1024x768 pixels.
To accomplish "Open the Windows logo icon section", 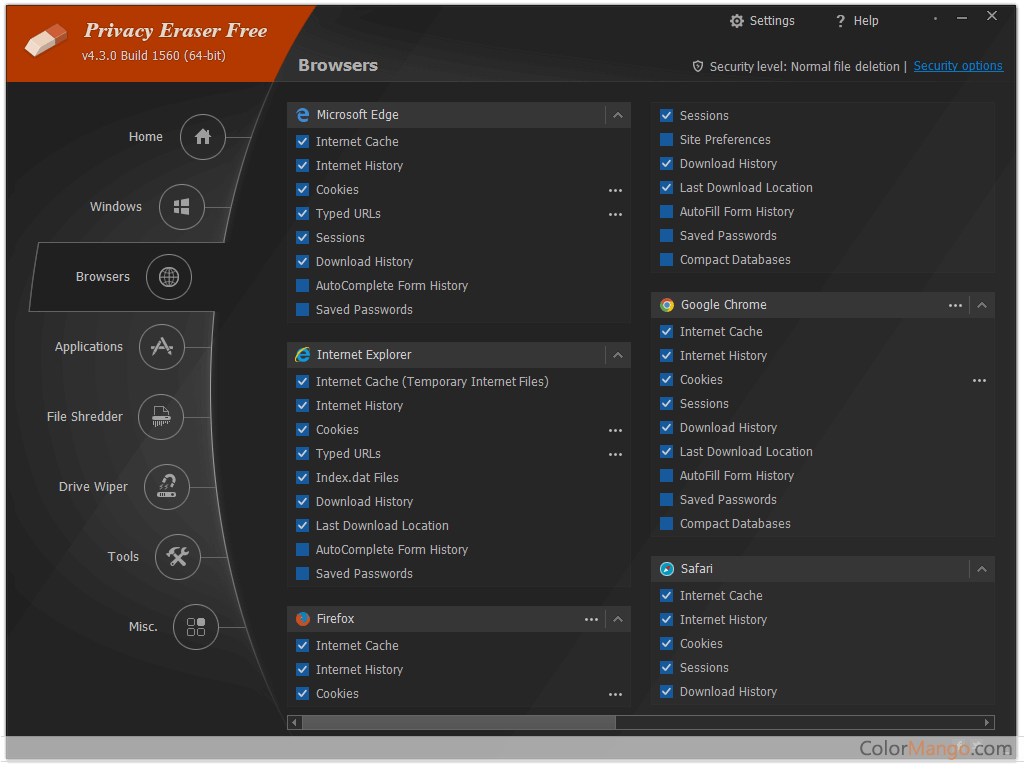I will 182,207.
